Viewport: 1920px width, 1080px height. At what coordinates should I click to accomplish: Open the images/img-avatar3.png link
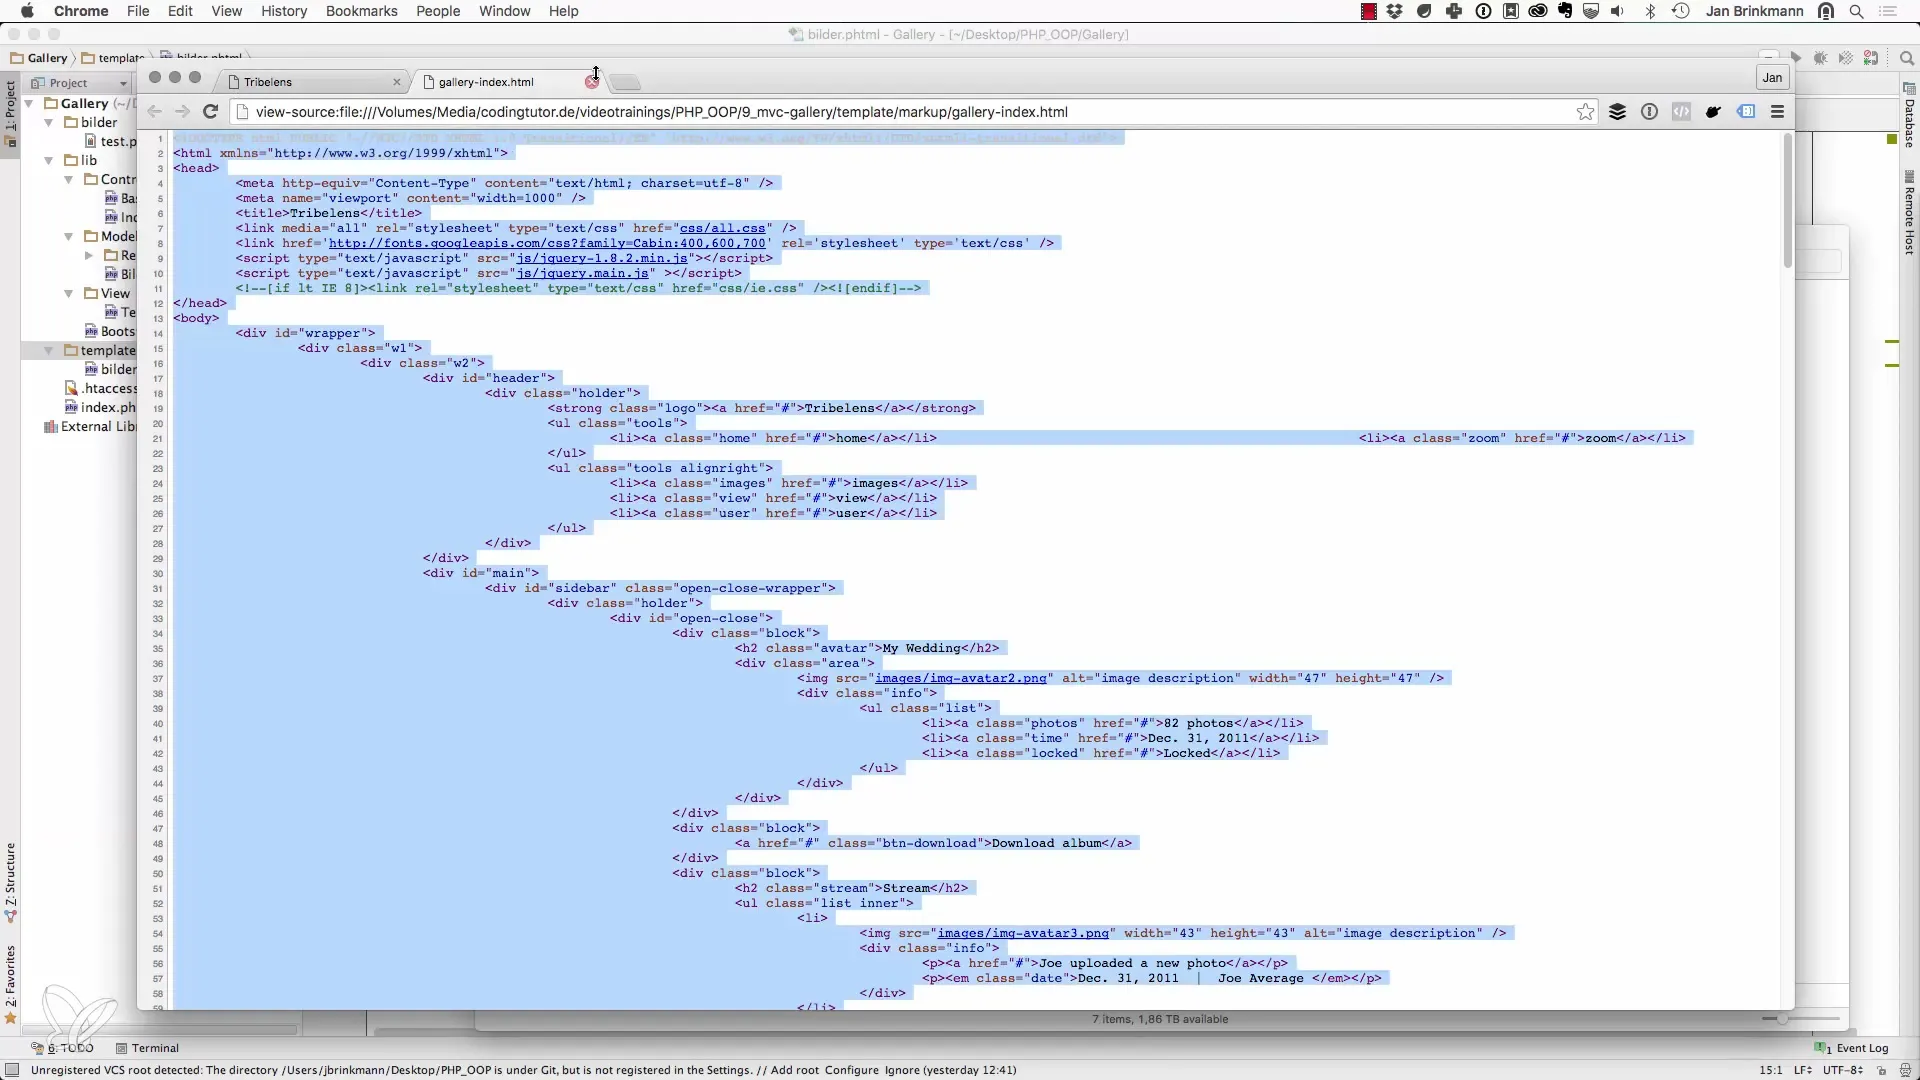pos(1023,933)
